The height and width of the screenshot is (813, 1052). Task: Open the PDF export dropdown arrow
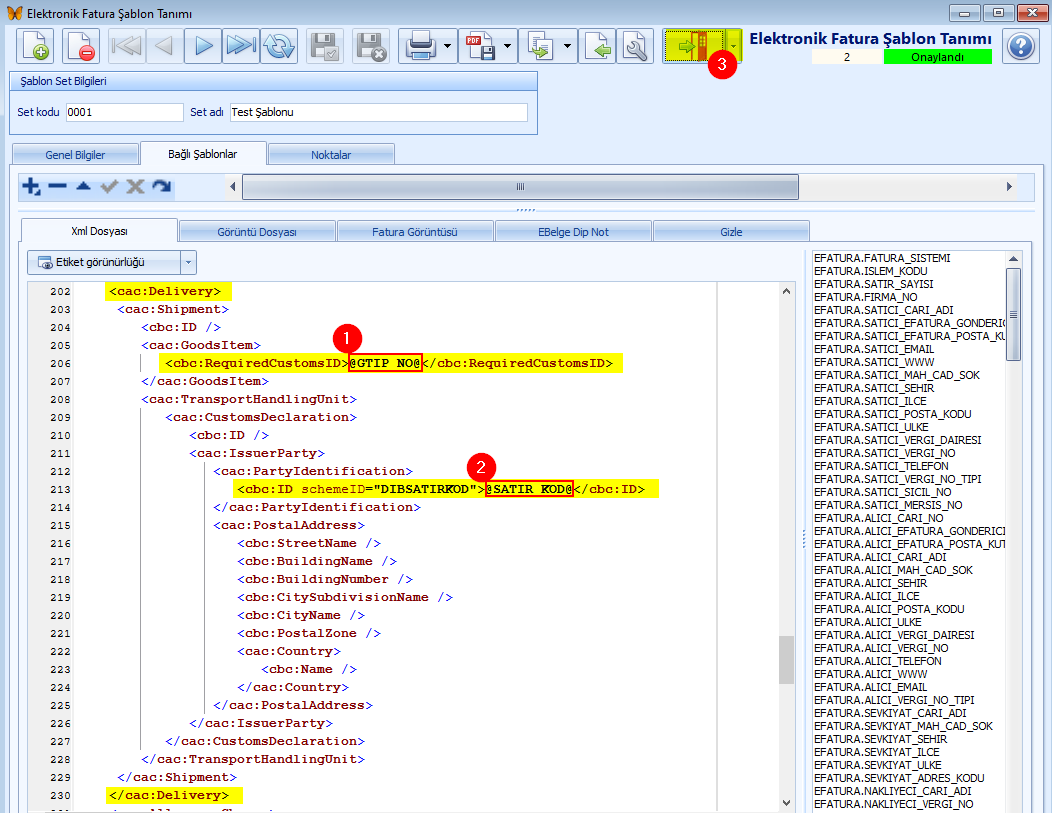point(508,46)
